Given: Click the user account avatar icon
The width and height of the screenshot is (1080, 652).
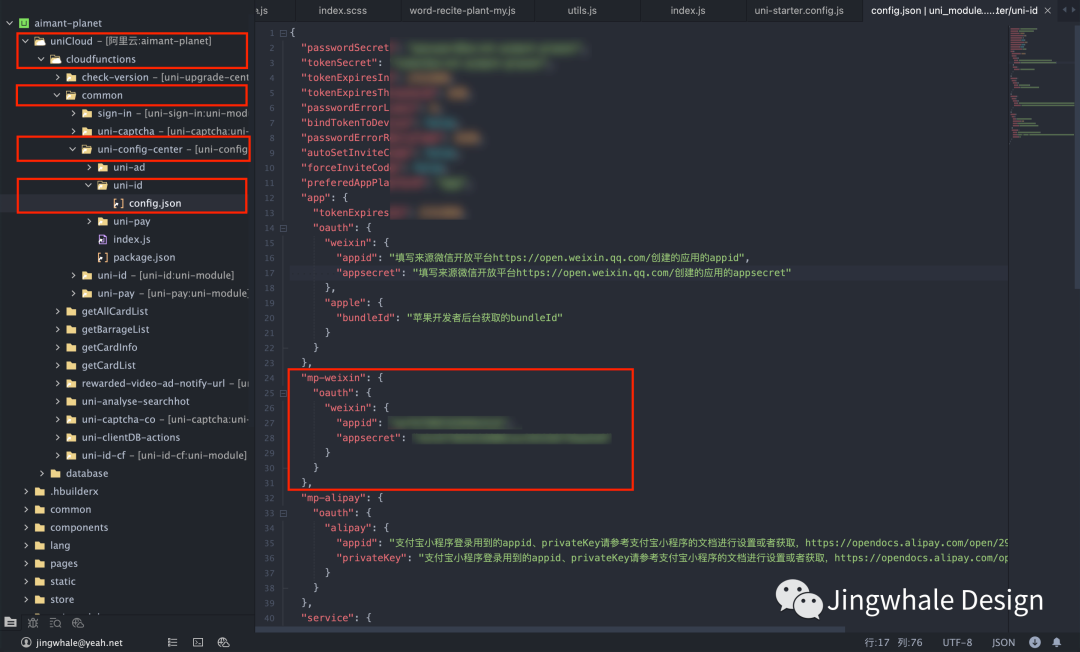Looking at the screenshot, I should tap(26, 642).
